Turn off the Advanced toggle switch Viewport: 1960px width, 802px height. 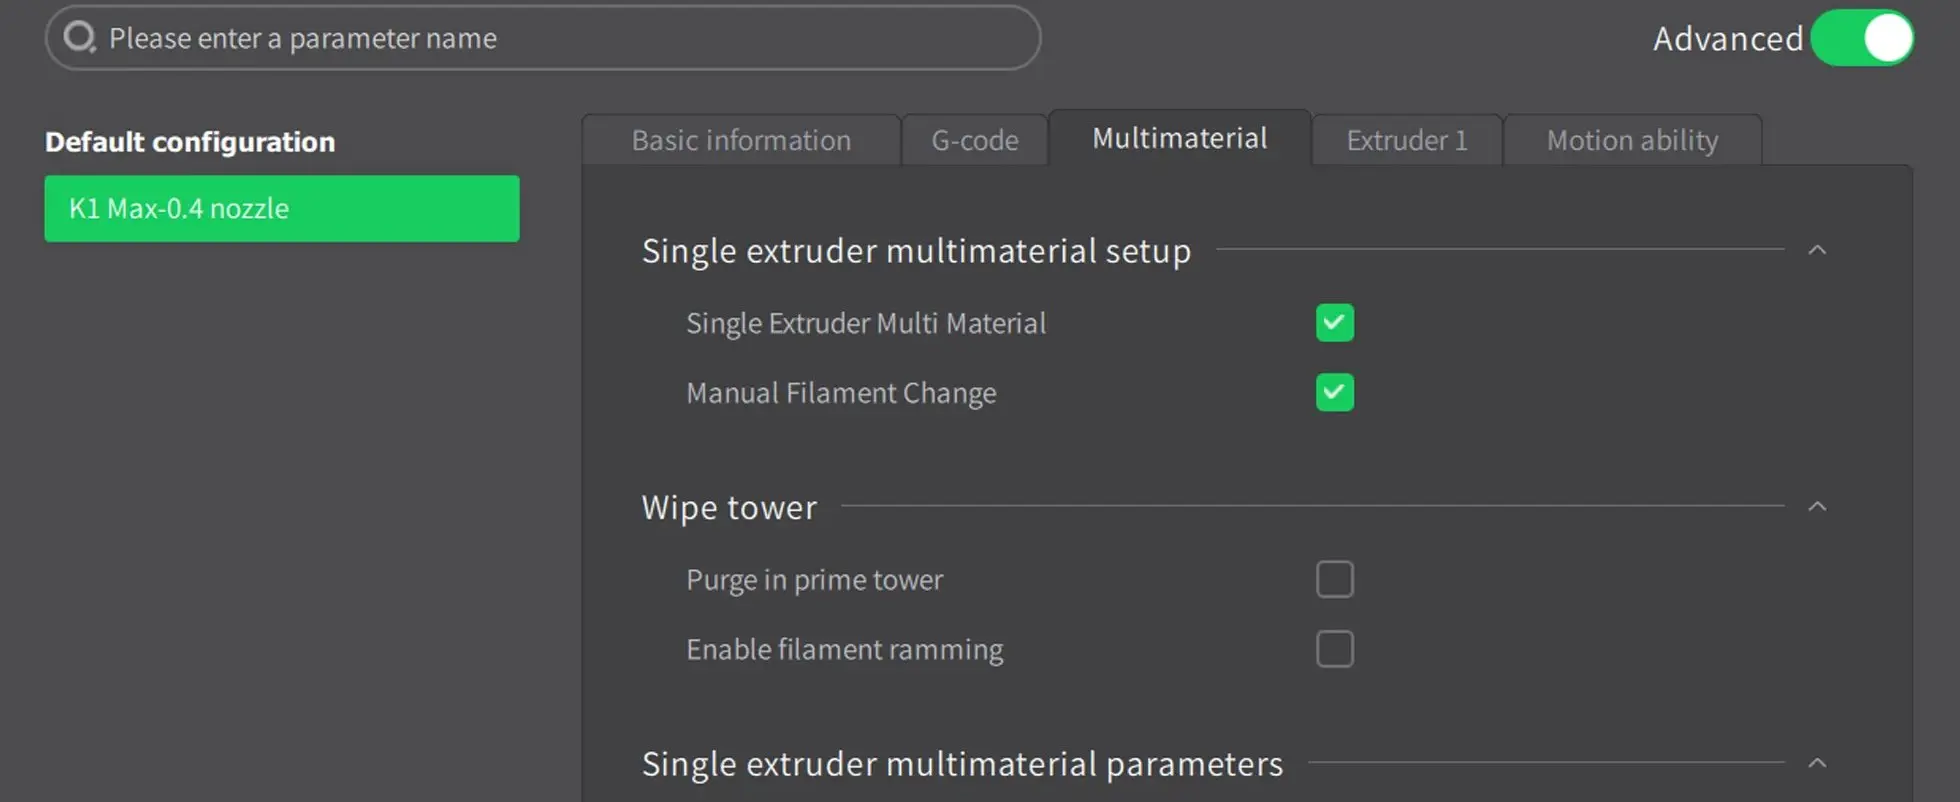[1861, 38]
